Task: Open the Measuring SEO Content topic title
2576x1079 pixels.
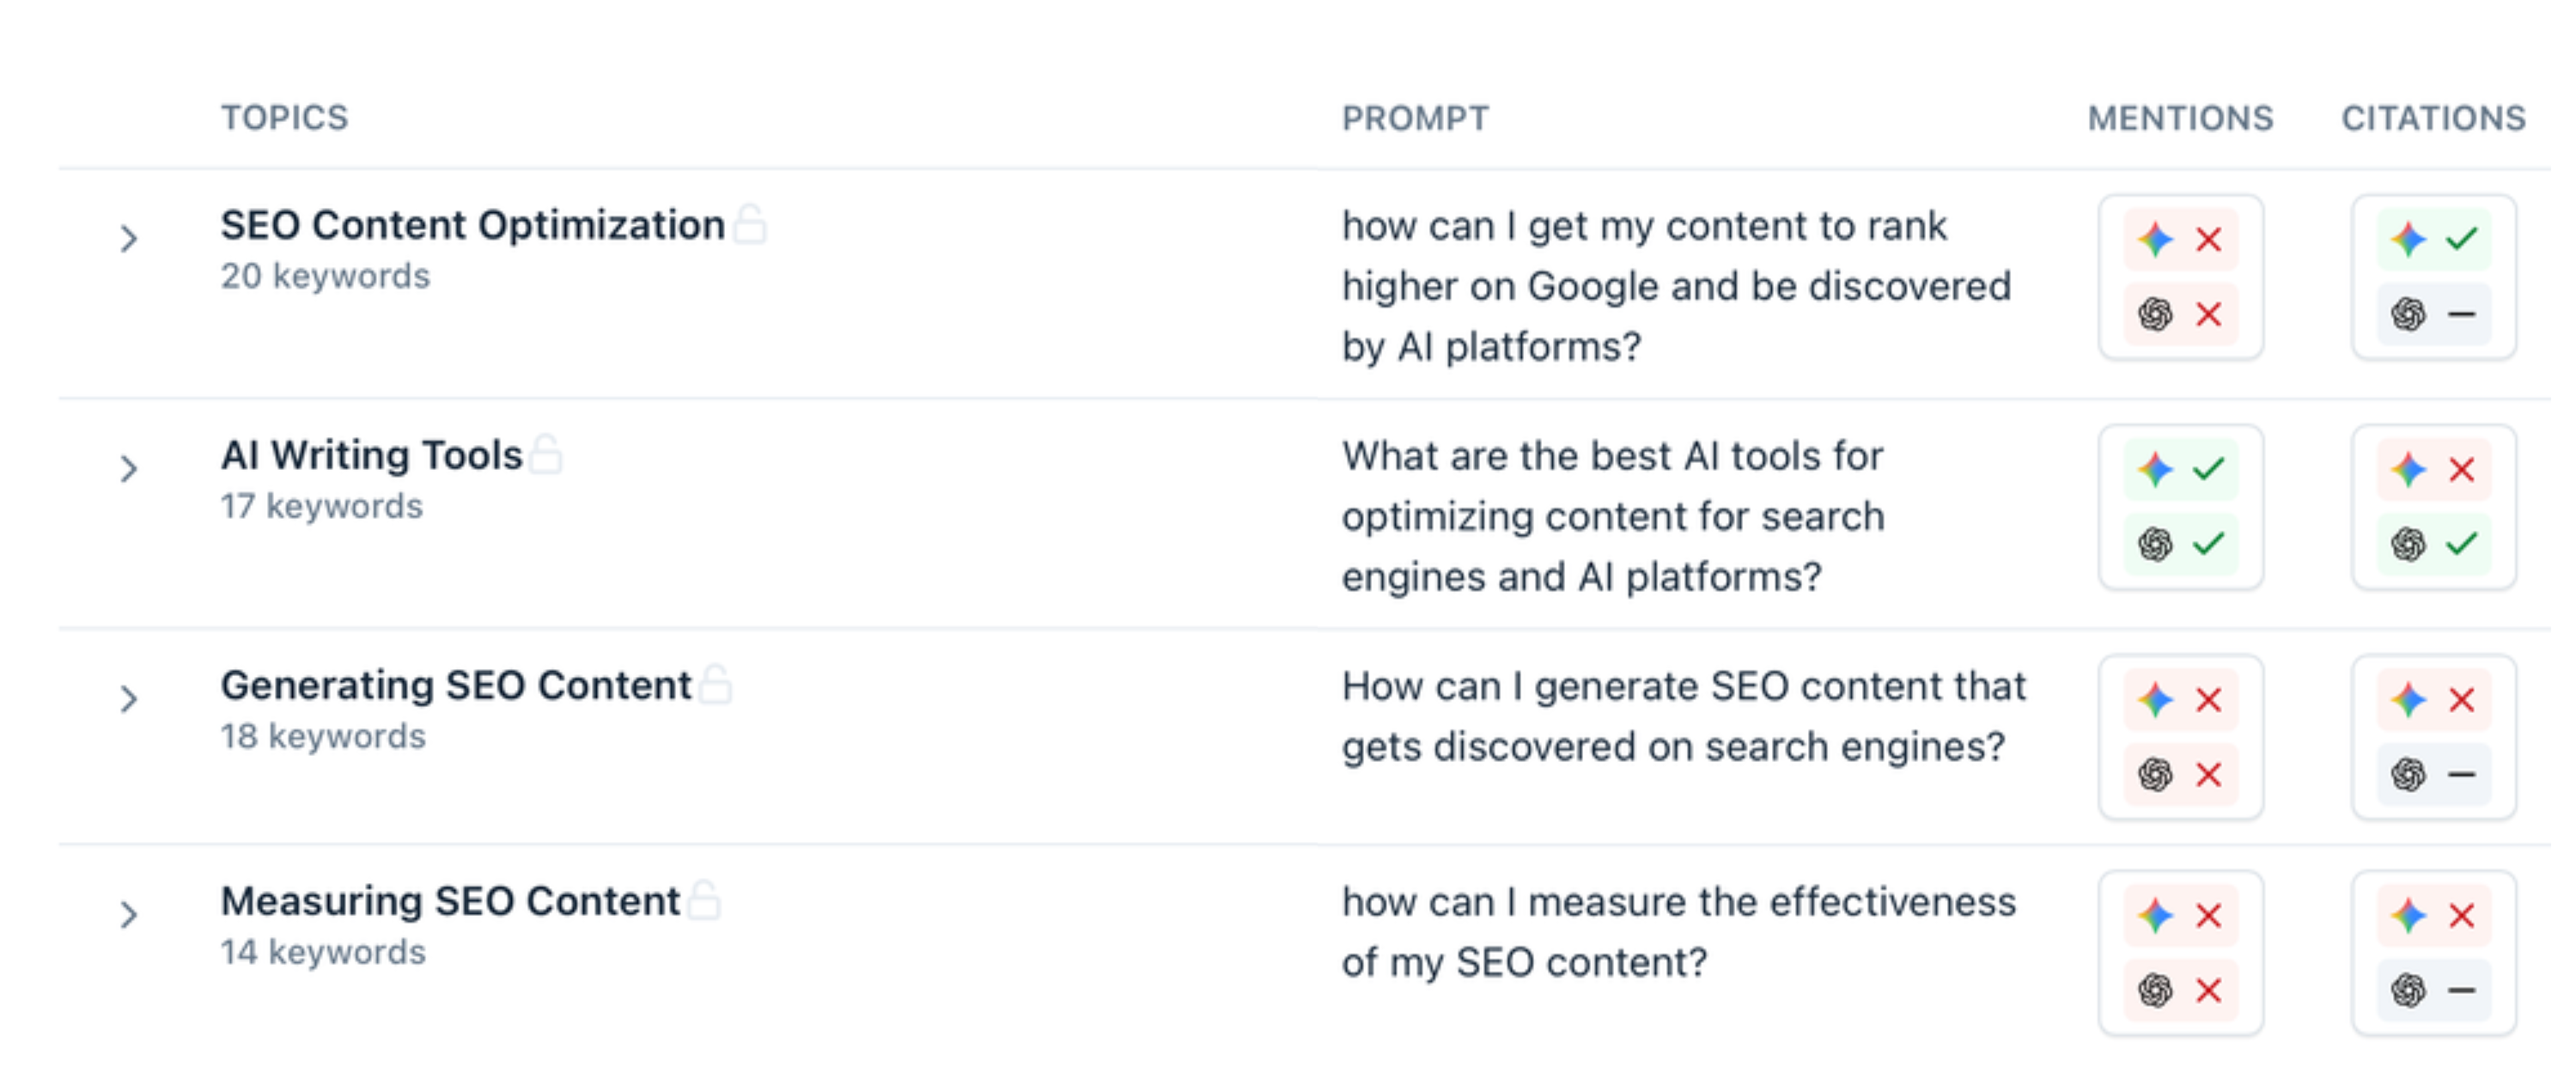Action: pyautogui.click(x=450, y=901)
